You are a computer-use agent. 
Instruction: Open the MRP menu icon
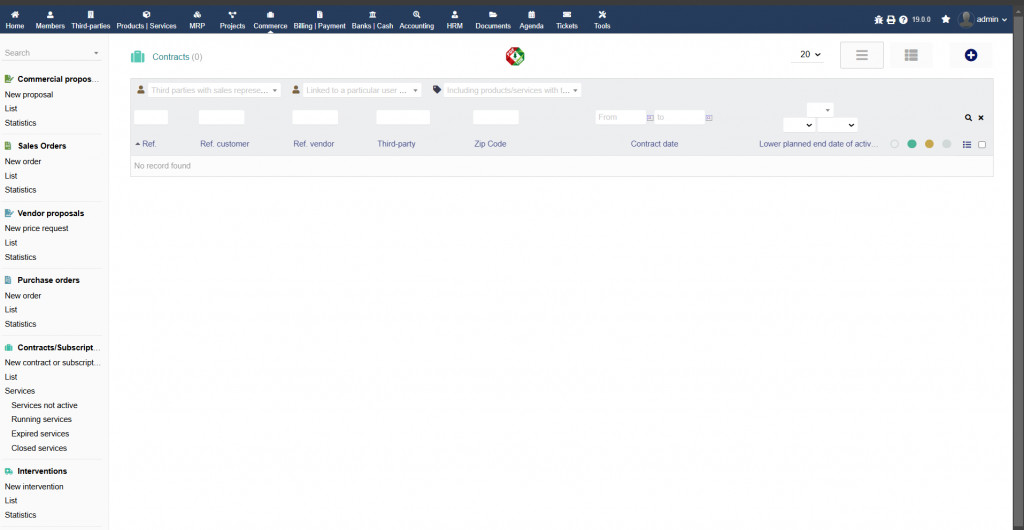pos(197,14)
